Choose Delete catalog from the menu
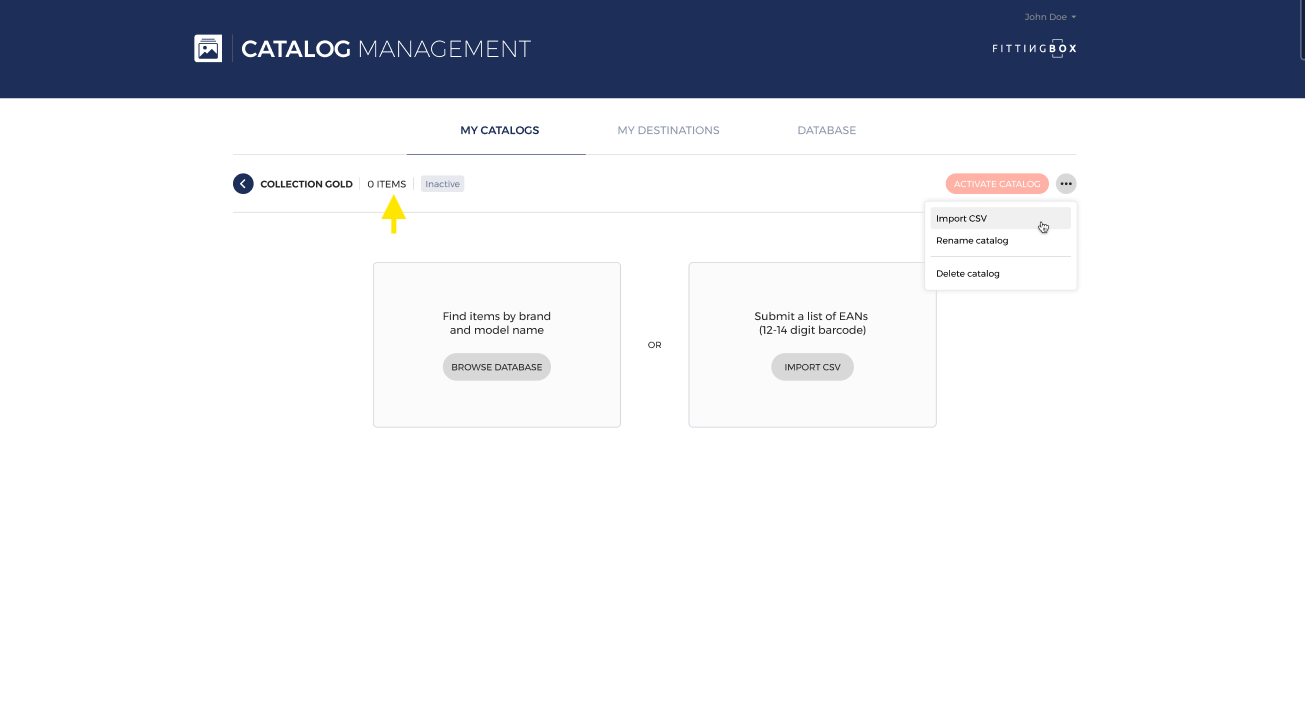The width and height of the screenshot is (1305, 708). click(x=968, y=274)
